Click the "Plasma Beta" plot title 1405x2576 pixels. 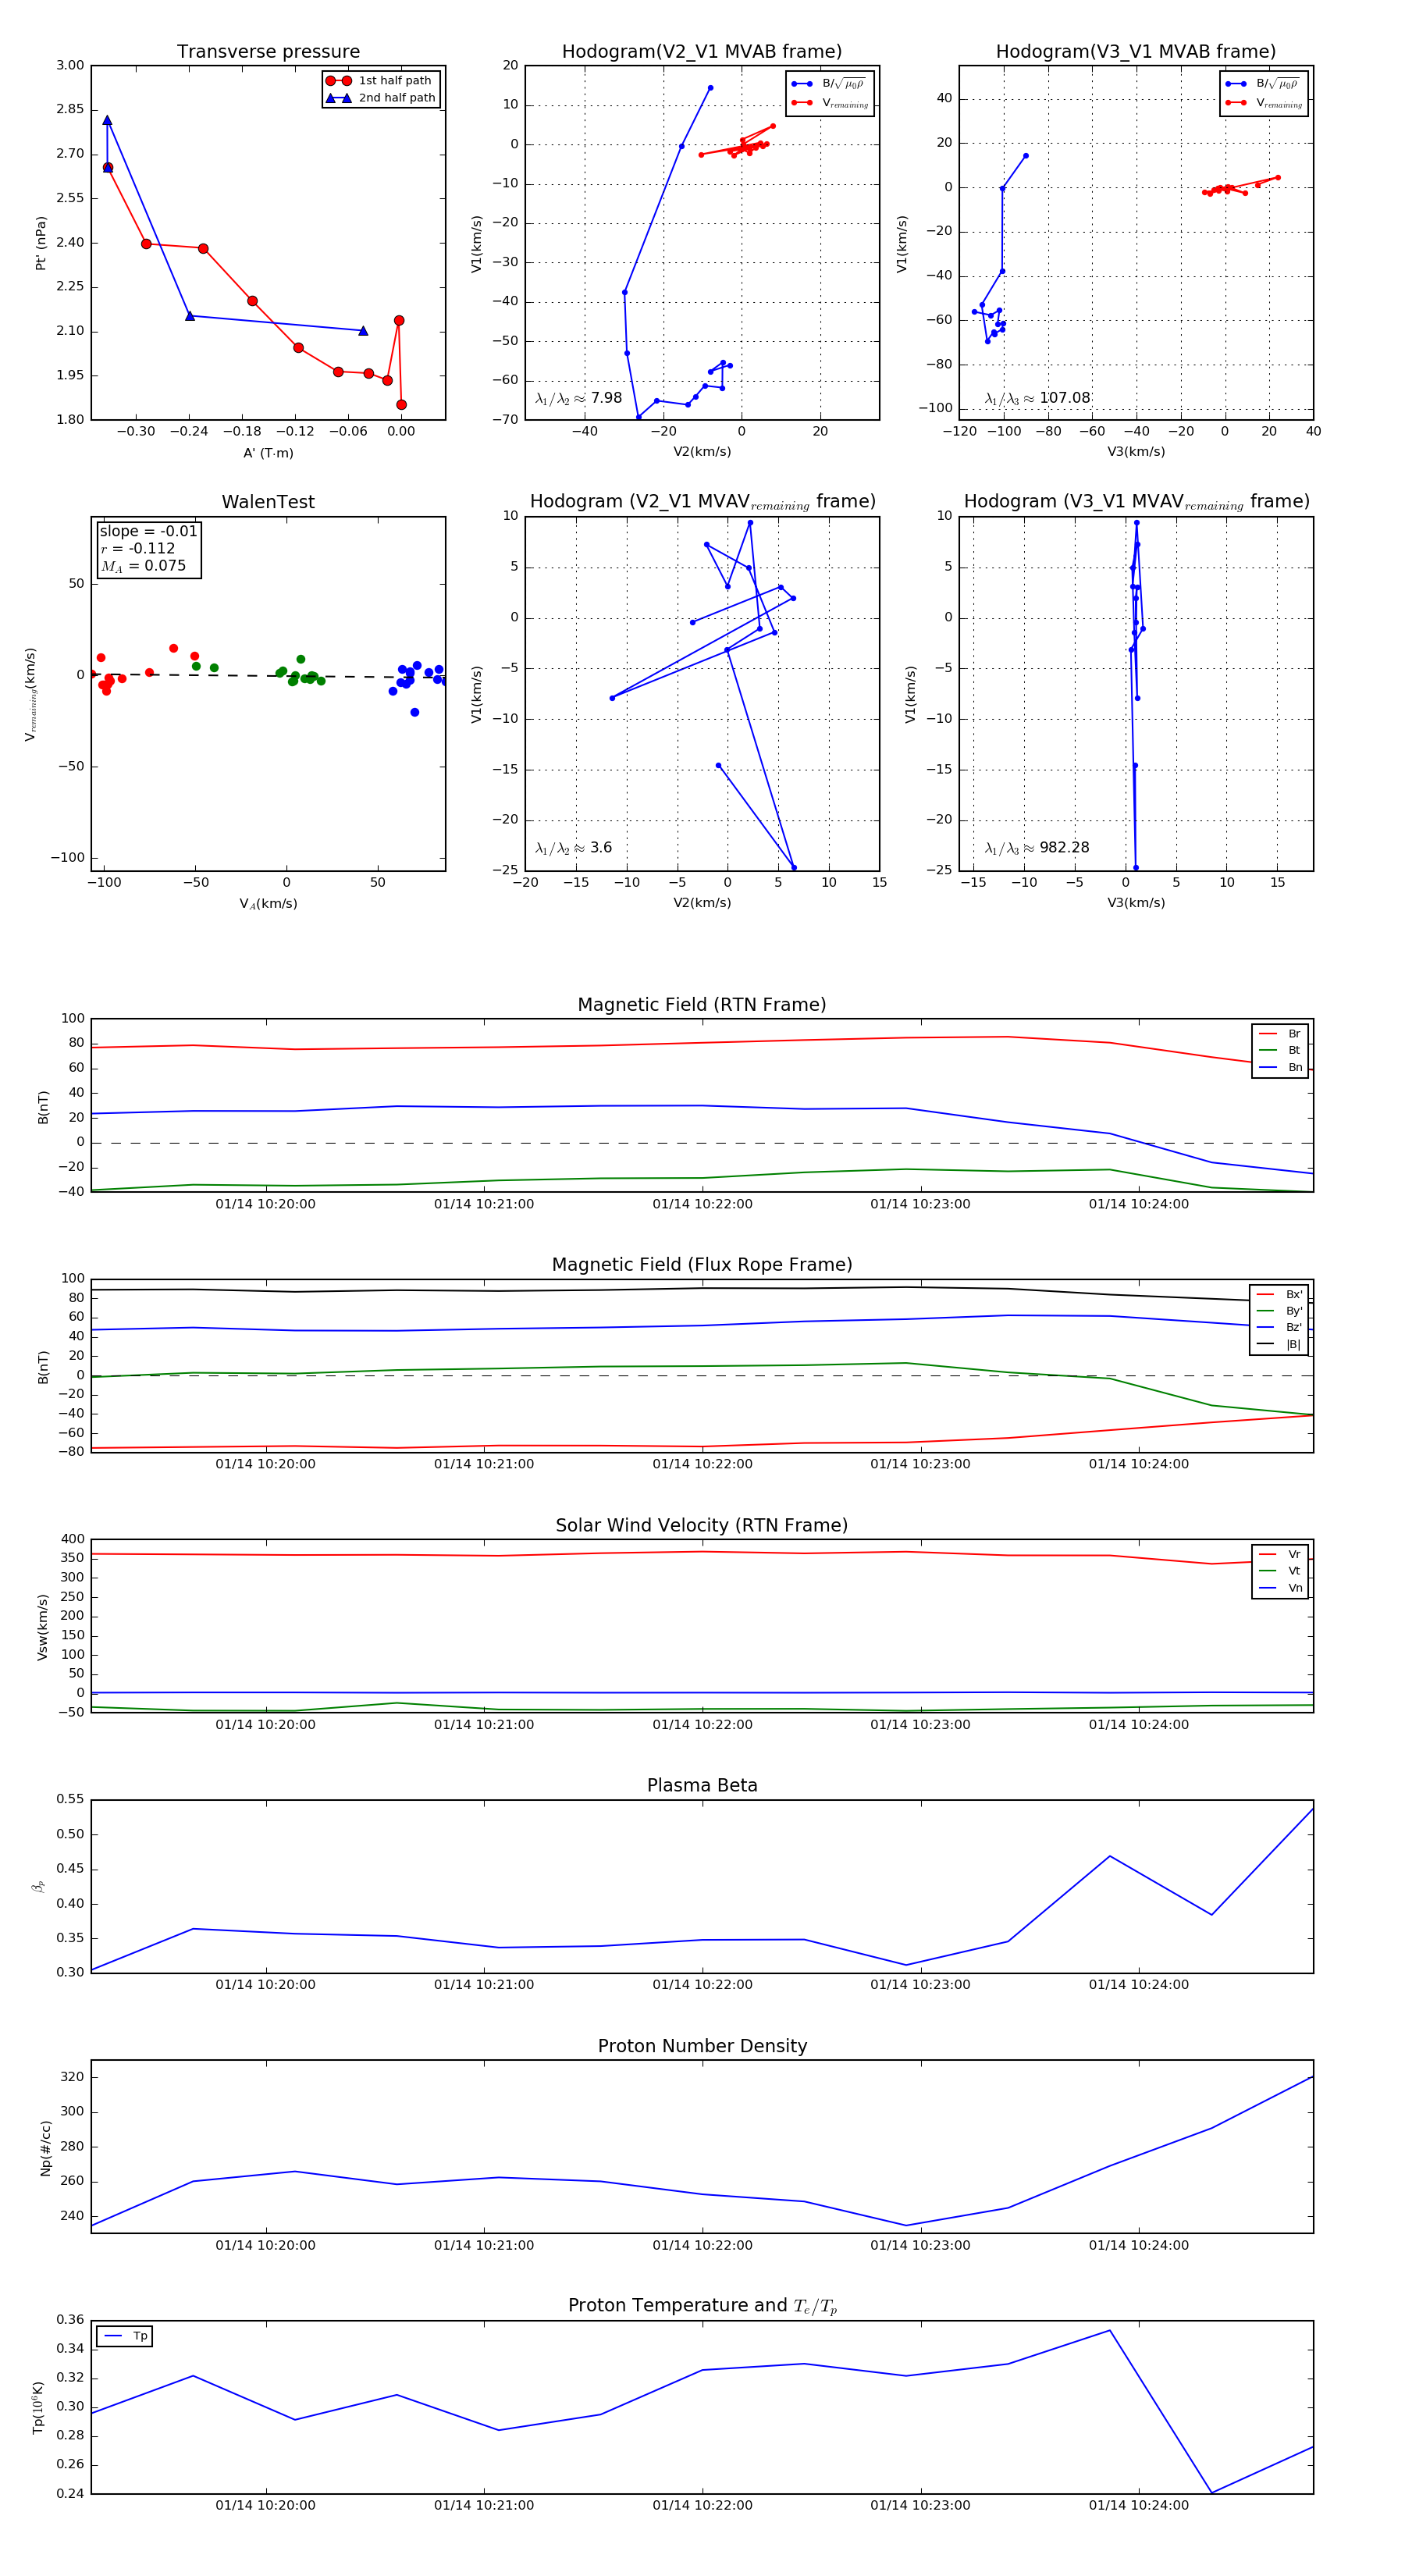pyautogui.click(x=702, y=1786)
